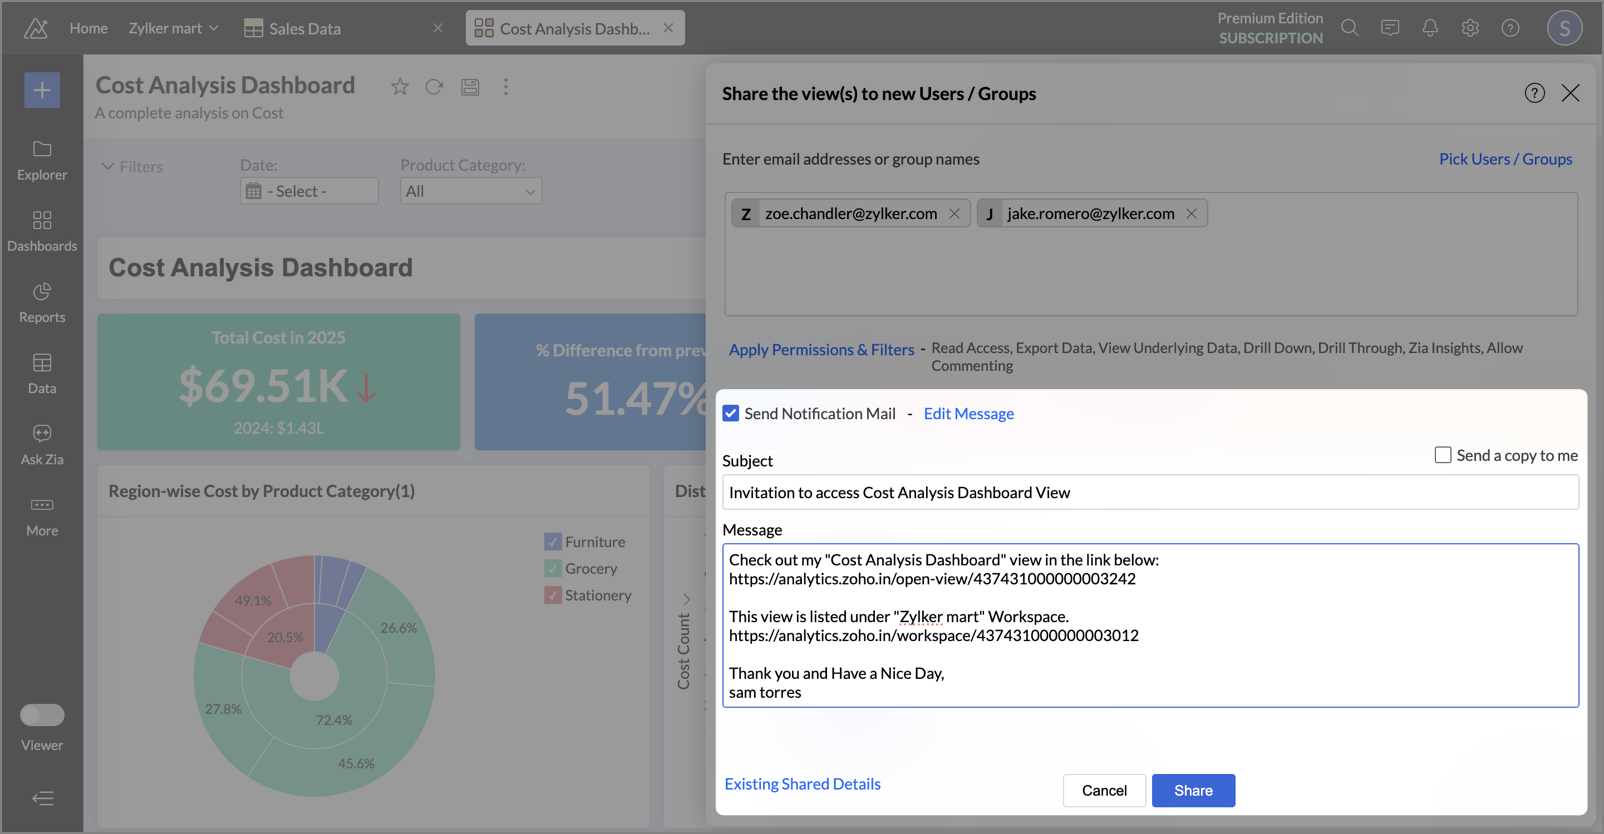Open the Explorer sidebar icon
Screen dimensions: 1604x834
point(42,160)
